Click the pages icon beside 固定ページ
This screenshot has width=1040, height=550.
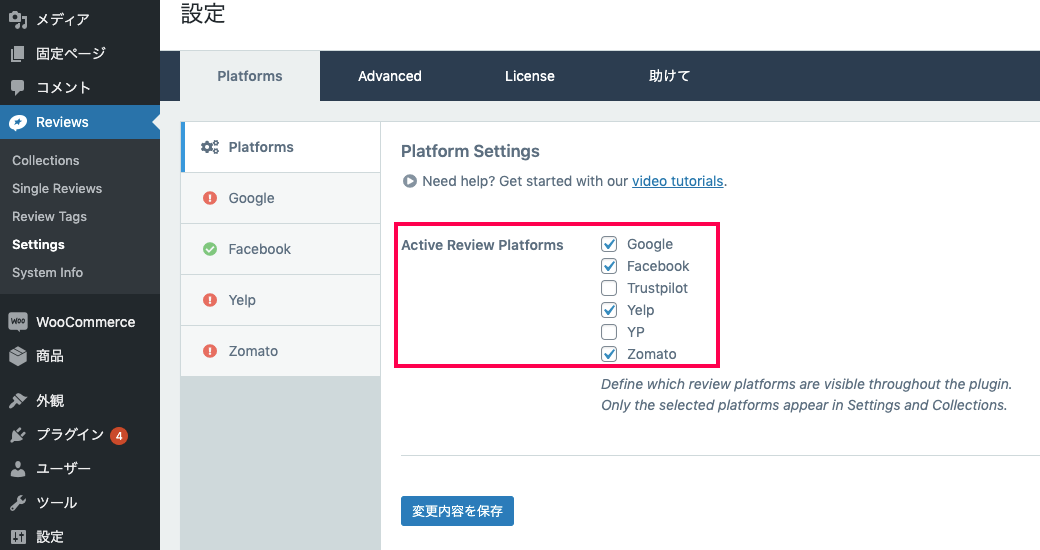click(18, 54)
